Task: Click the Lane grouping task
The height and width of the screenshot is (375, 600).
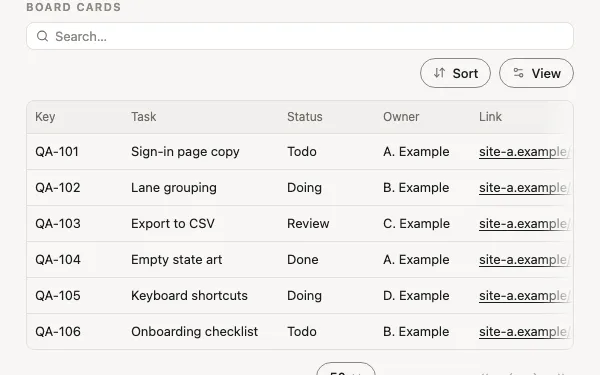Action: pyautogui.click(x=174, y=188)
